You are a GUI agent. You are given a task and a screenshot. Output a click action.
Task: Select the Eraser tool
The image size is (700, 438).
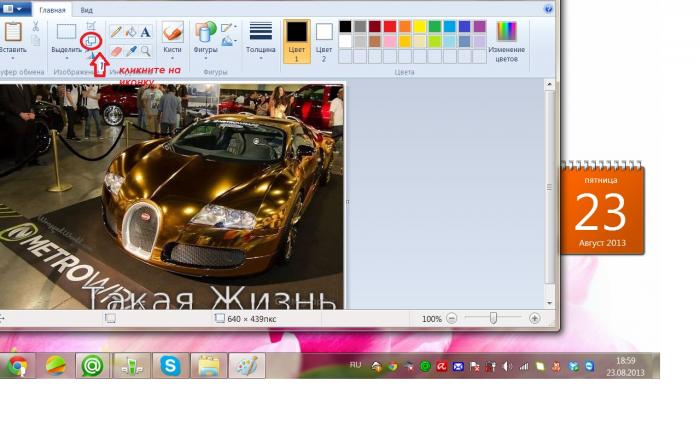116,50
